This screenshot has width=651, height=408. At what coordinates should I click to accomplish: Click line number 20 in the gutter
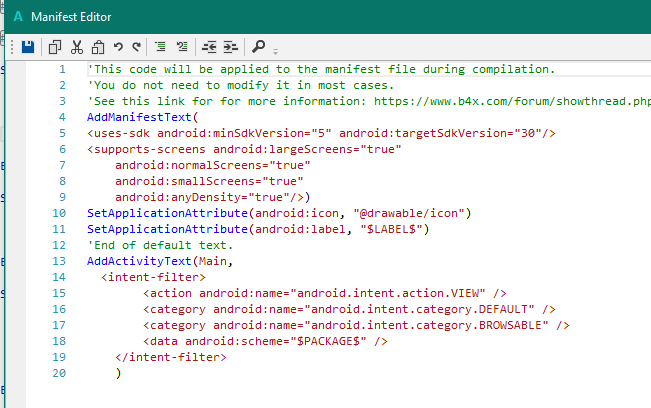pyautogui.click(x=59, y=373)
